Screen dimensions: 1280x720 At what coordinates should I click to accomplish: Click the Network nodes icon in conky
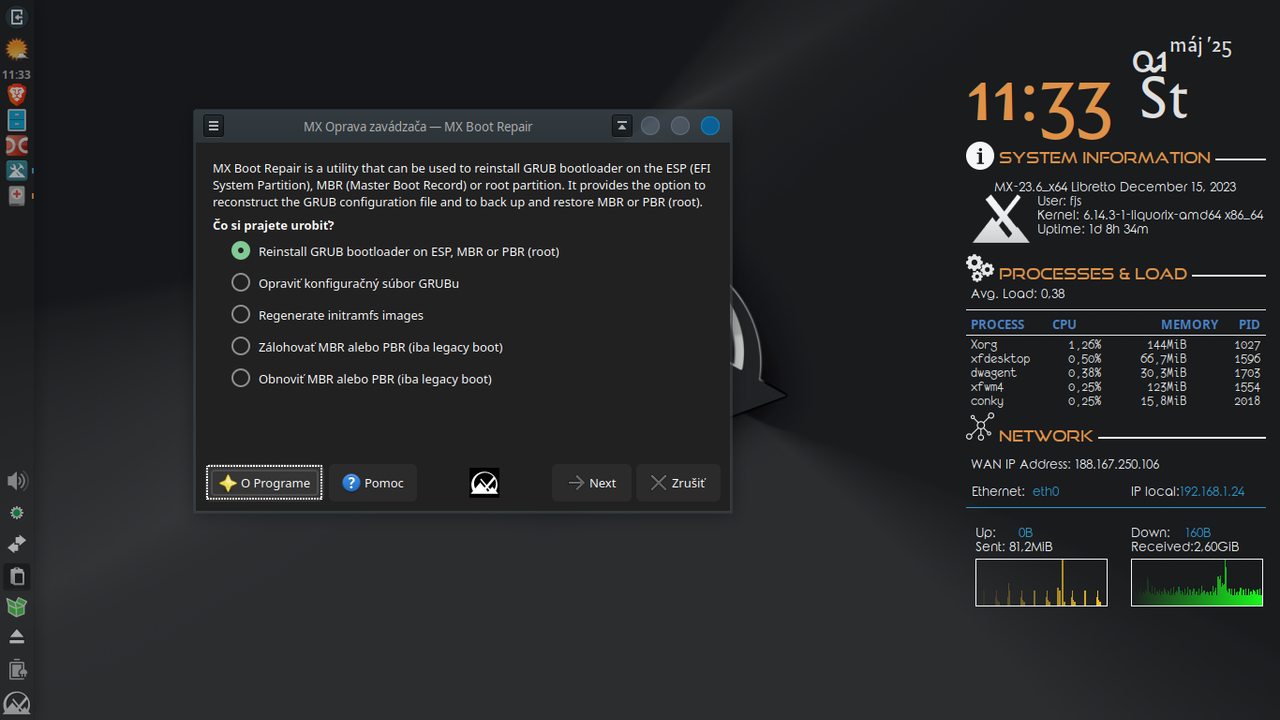[980, 427]
